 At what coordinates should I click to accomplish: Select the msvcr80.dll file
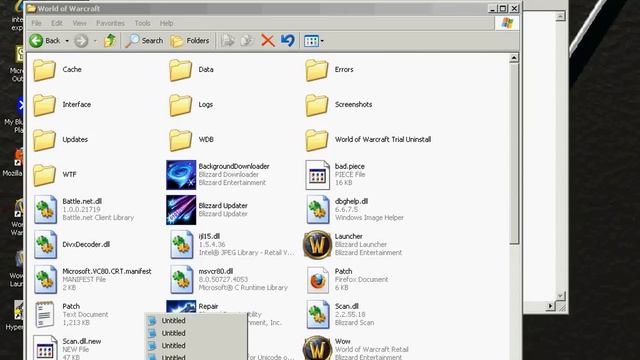(229, 280)
